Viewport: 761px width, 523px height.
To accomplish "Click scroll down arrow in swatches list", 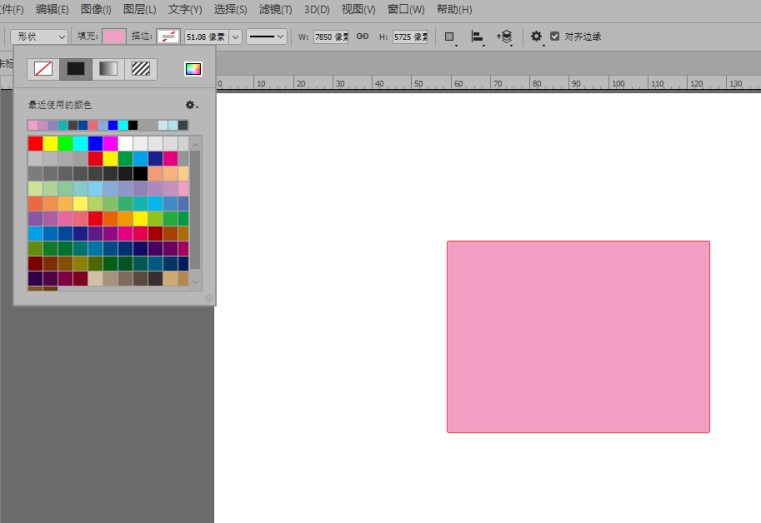I will coord(195,282).
